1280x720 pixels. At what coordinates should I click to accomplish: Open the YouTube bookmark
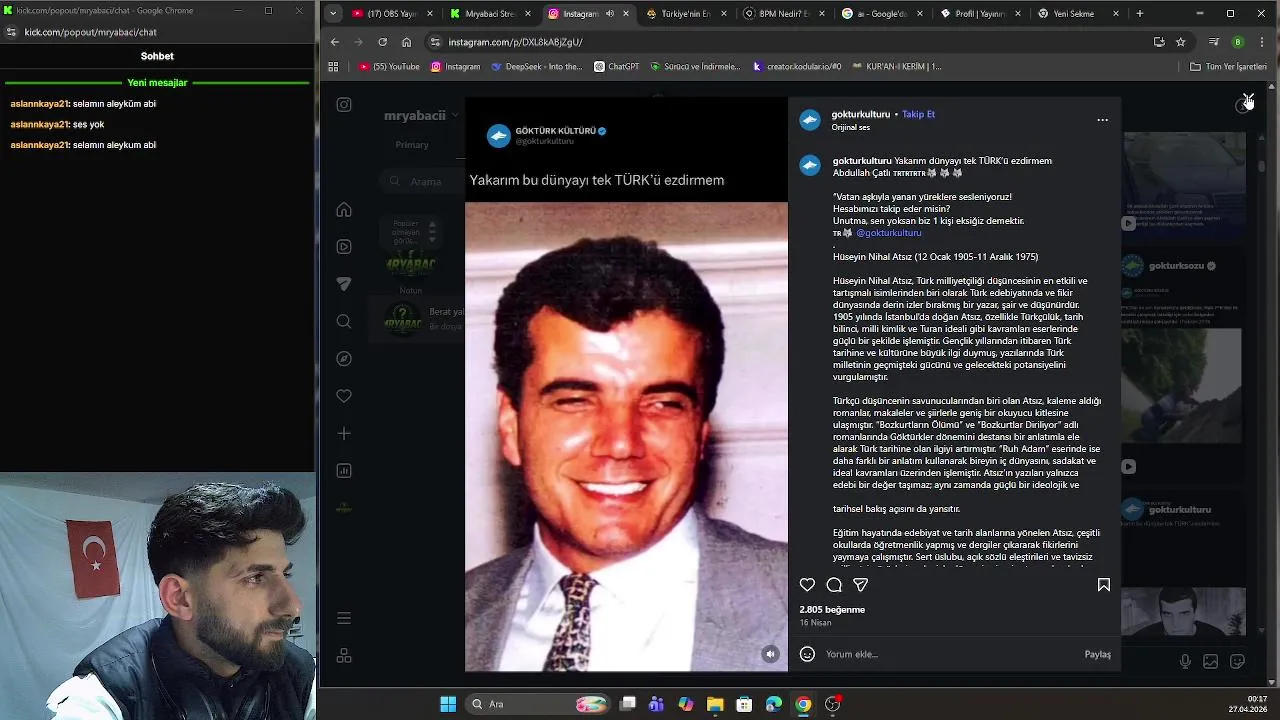[x=388, y=67]
